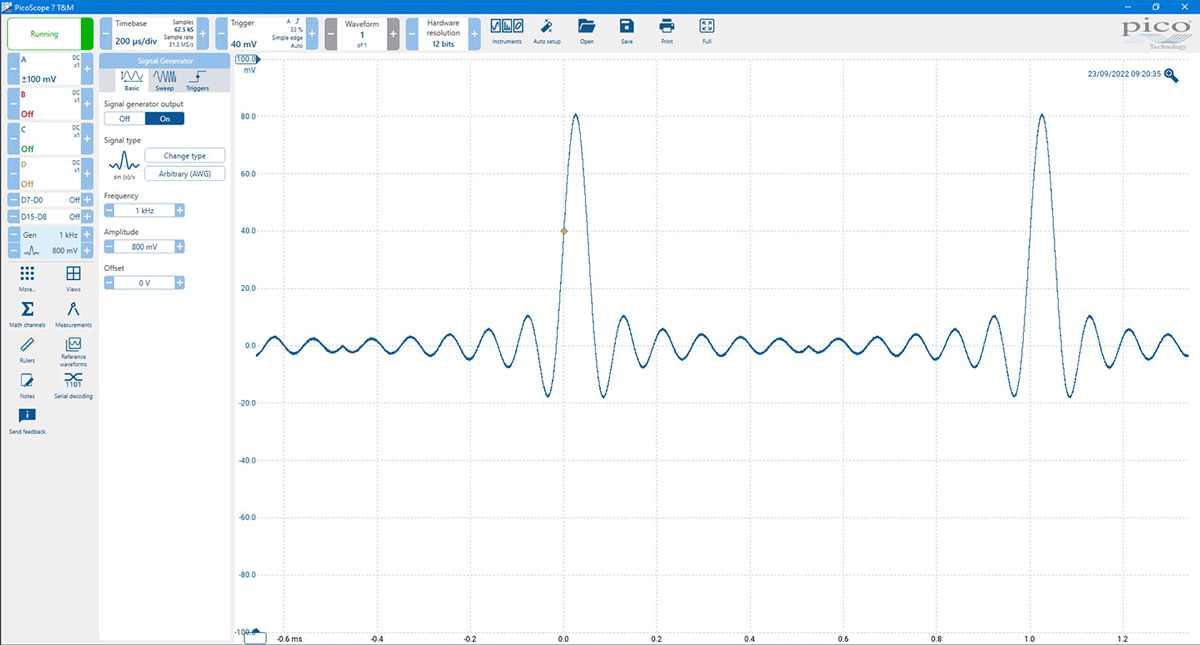Decrease signal generator Frequency with minus
This screenshot has height=645, width=1200.
[x=109, y=210]
